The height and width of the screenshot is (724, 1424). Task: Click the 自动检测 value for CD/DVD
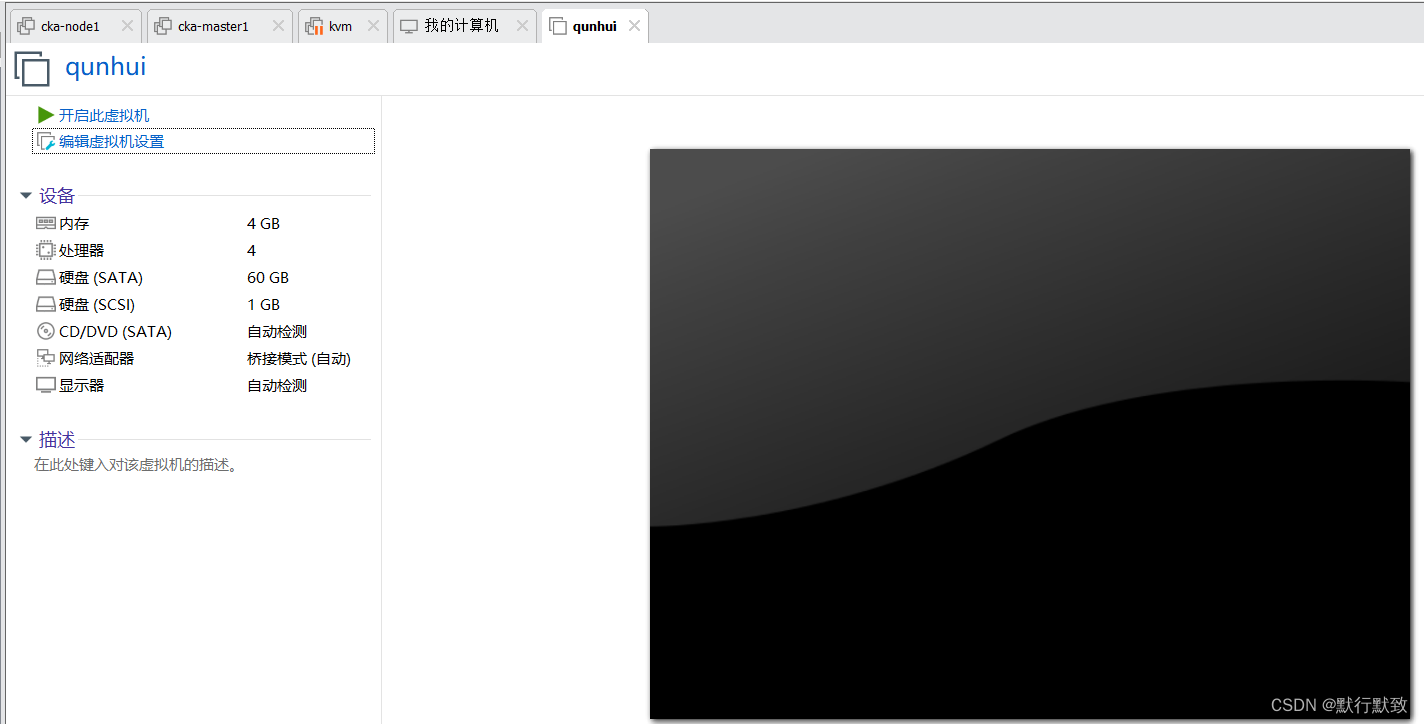277,331
